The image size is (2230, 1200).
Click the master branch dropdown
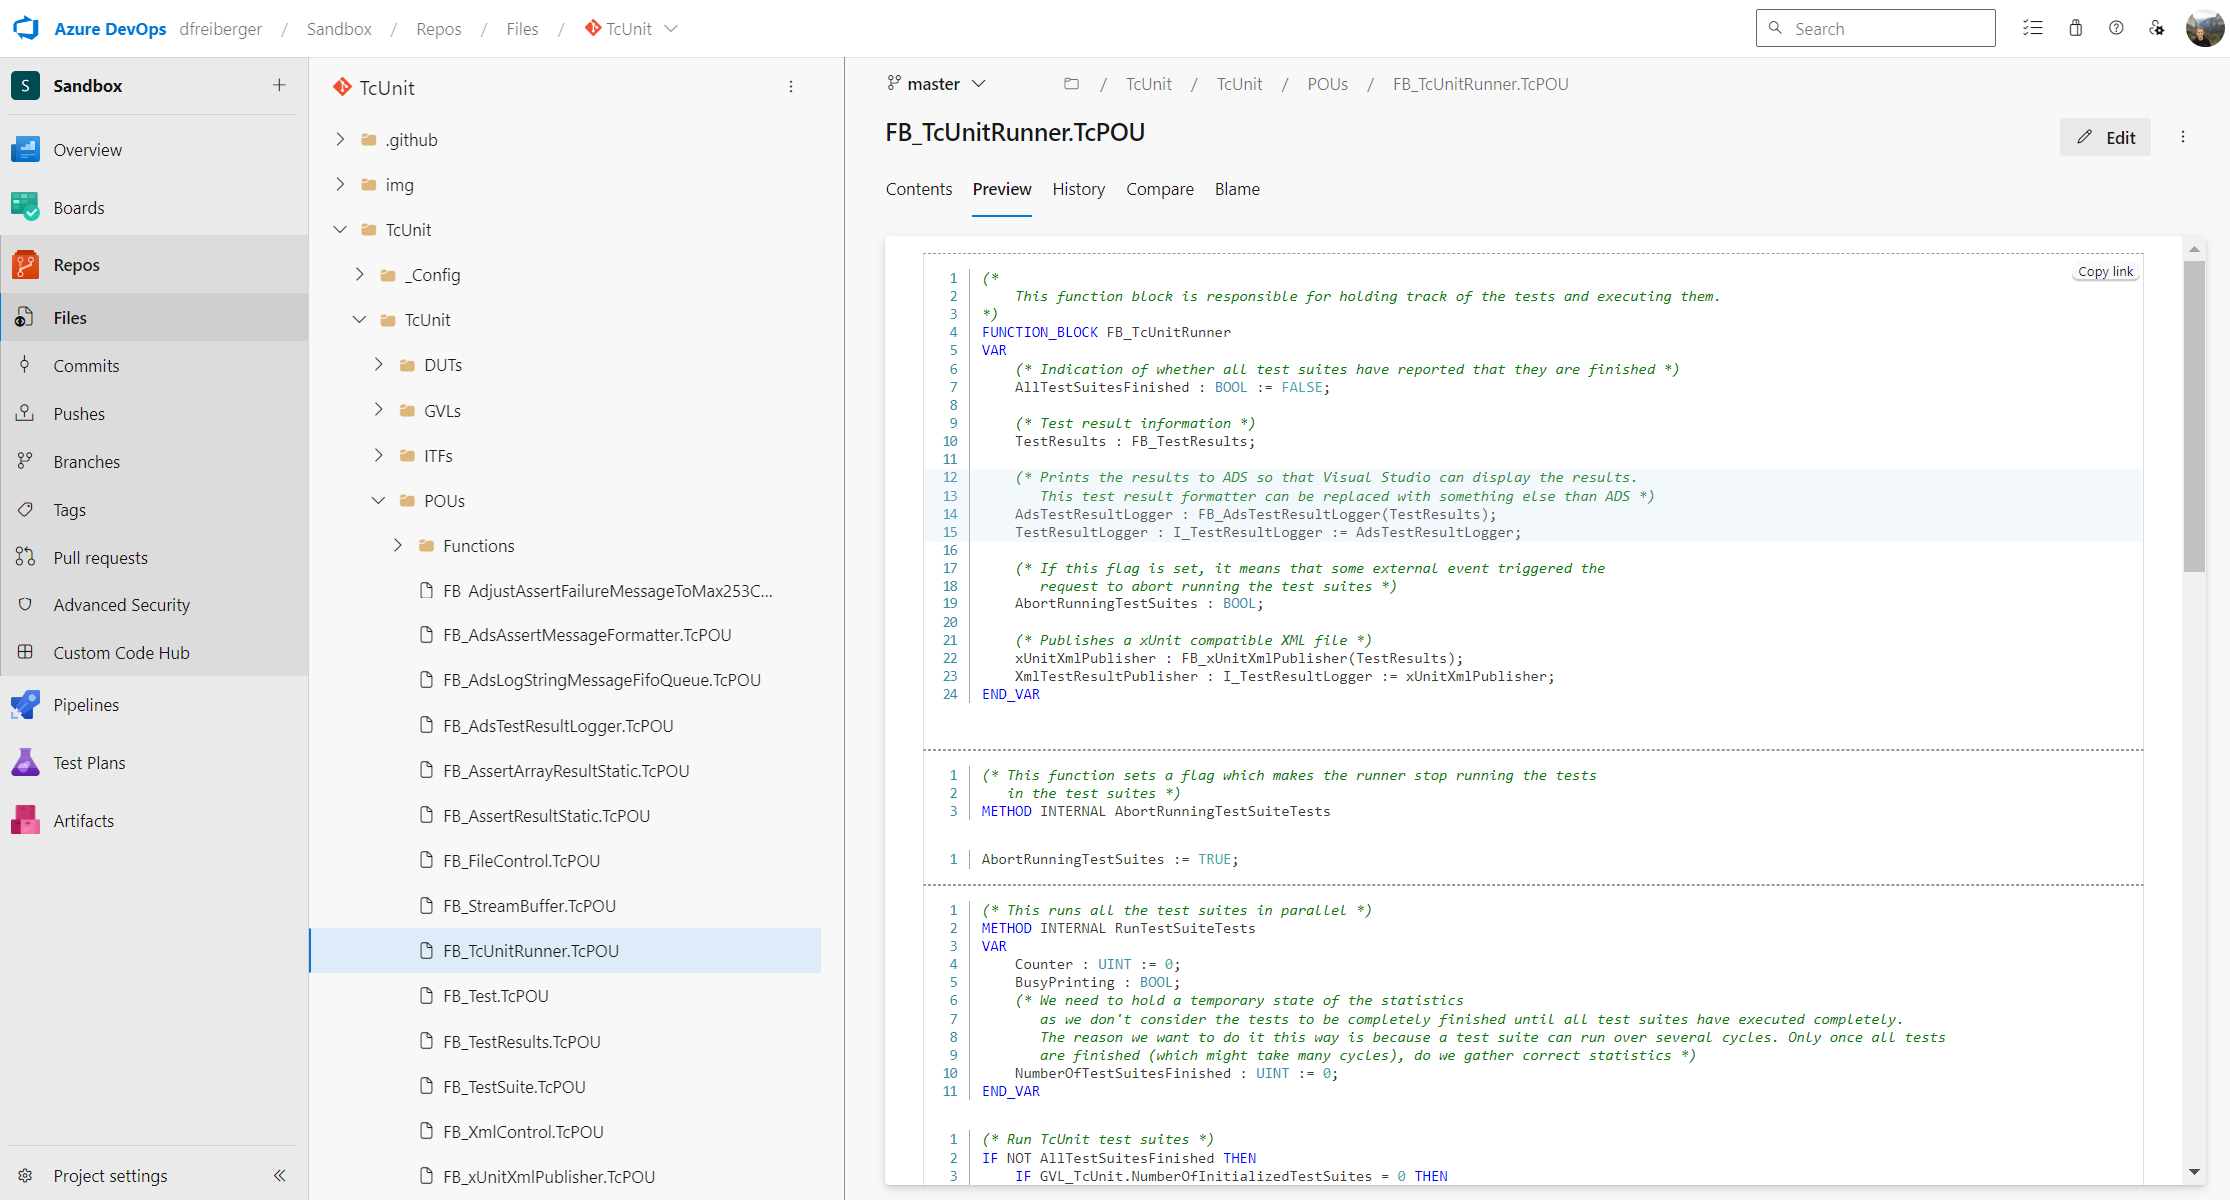tap(938, 84)
